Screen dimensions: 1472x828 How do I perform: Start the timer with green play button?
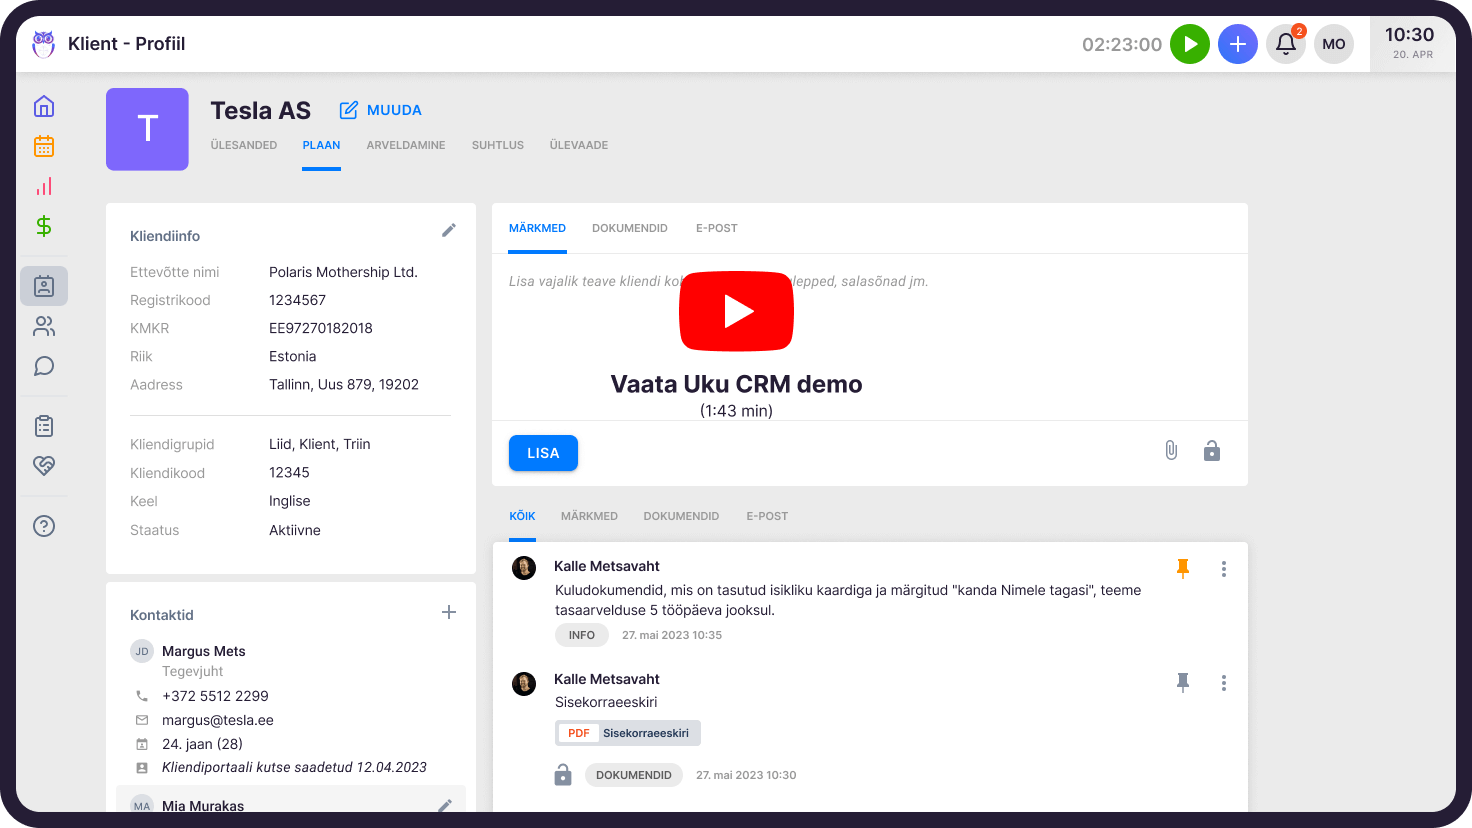pyautogui.click(x=1190, y=44)
